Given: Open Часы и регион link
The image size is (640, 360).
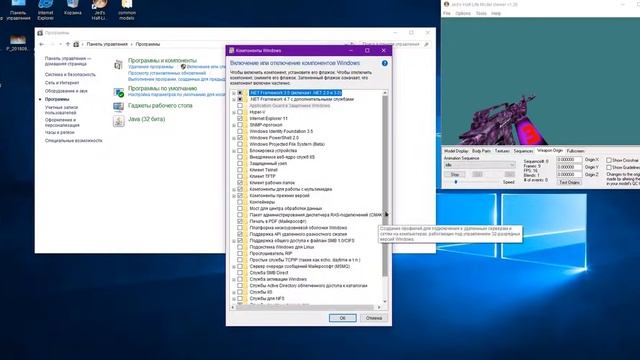Looking at the screenshot, I should [x=60, y=132].
